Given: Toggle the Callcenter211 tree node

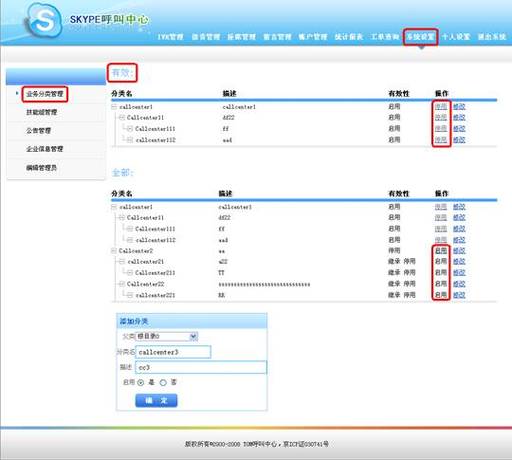Looking at the screenshot, I should point(130,273).
